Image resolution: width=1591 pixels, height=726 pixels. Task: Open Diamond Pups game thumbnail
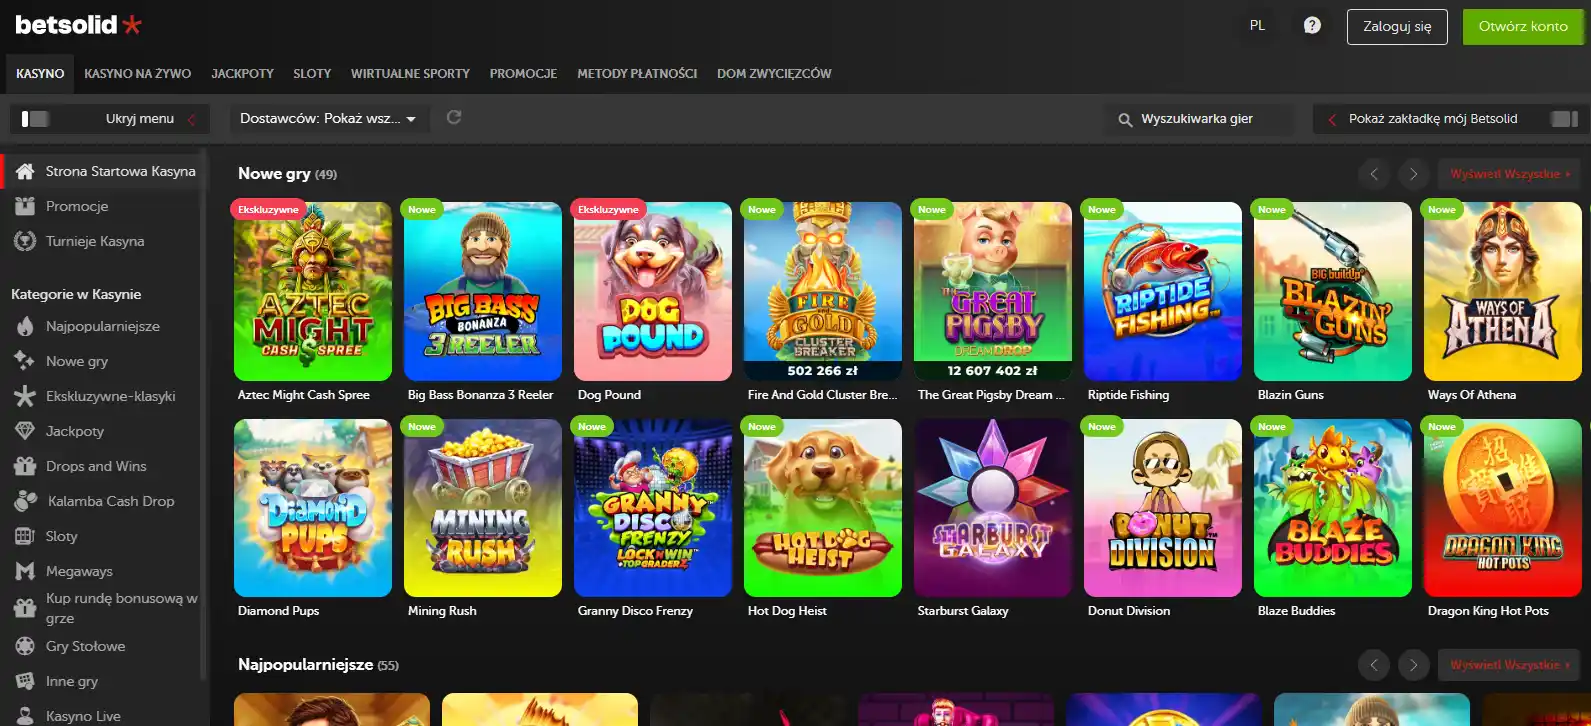click(313, 508)
